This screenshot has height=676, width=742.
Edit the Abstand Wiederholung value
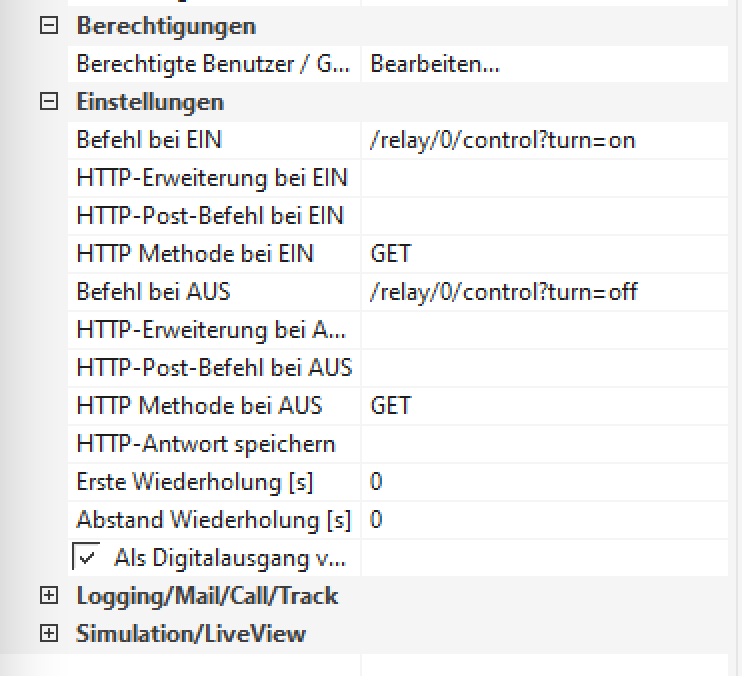tap(543, 520)
